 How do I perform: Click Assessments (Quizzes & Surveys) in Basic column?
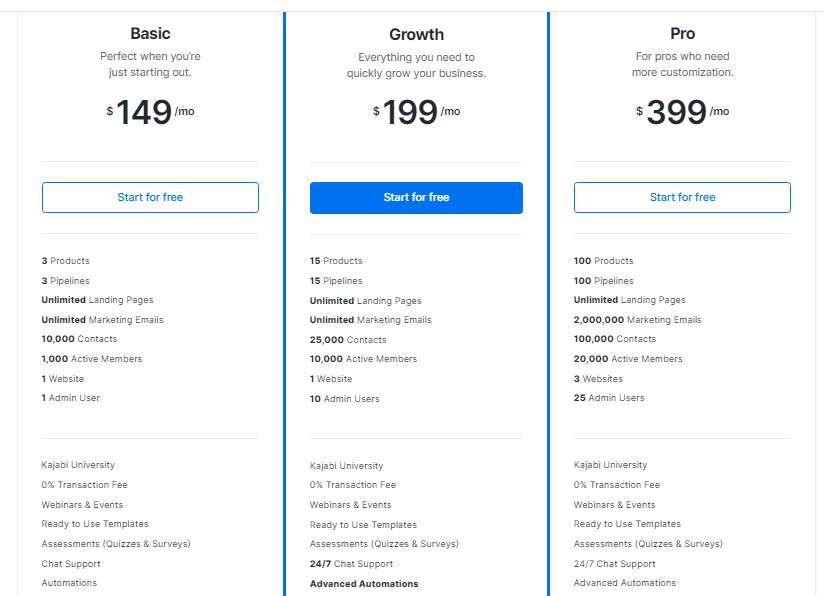(x=116, y=544)
